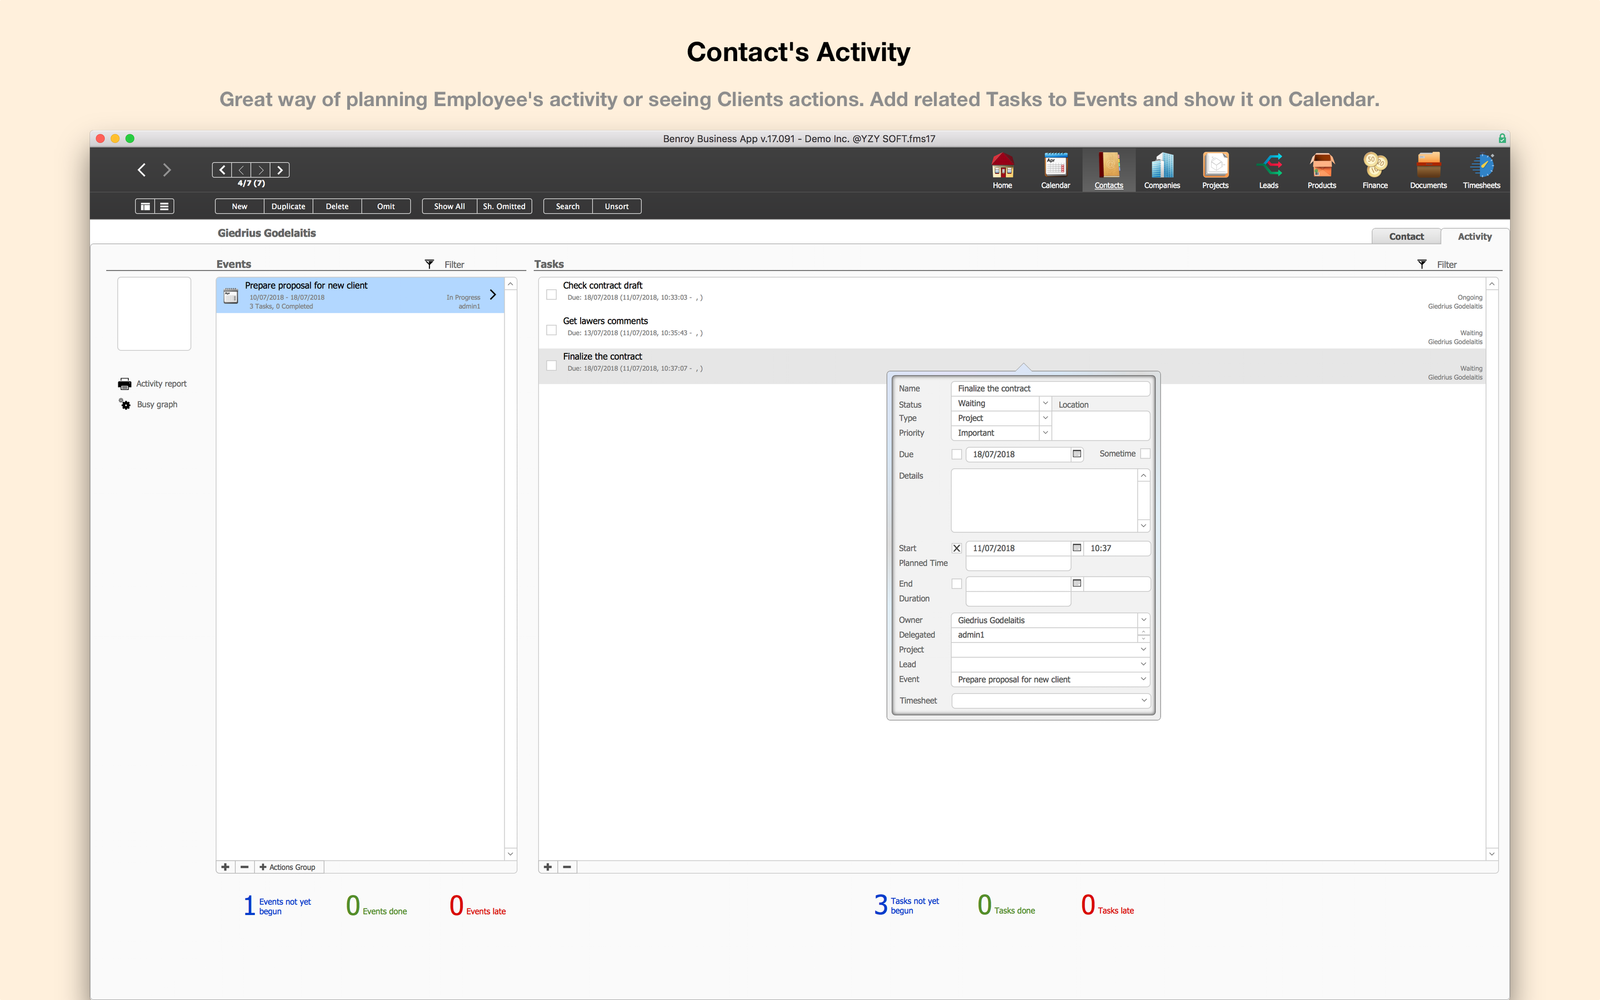Open the Finance module icon

1375,167
